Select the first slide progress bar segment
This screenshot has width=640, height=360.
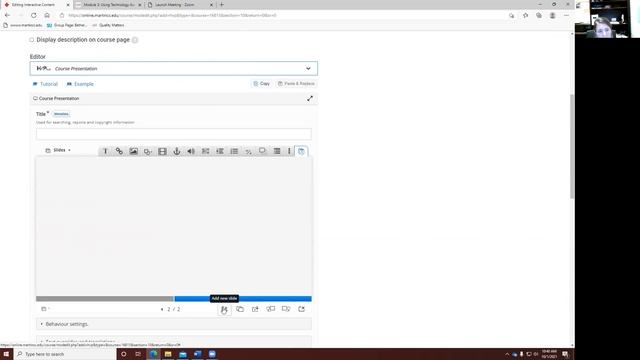coord(104,299)
